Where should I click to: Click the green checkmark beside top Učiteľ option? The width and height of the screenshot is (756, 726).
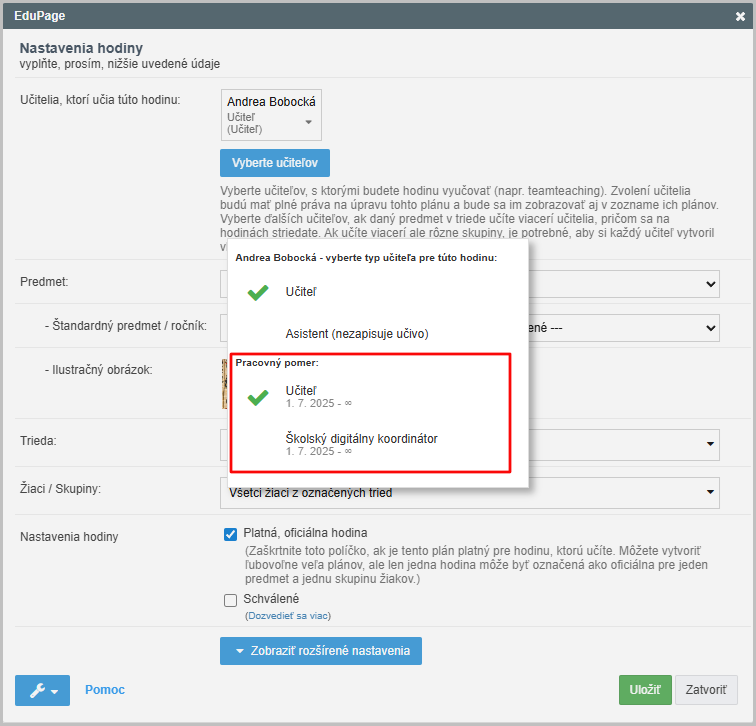[259, 293]
